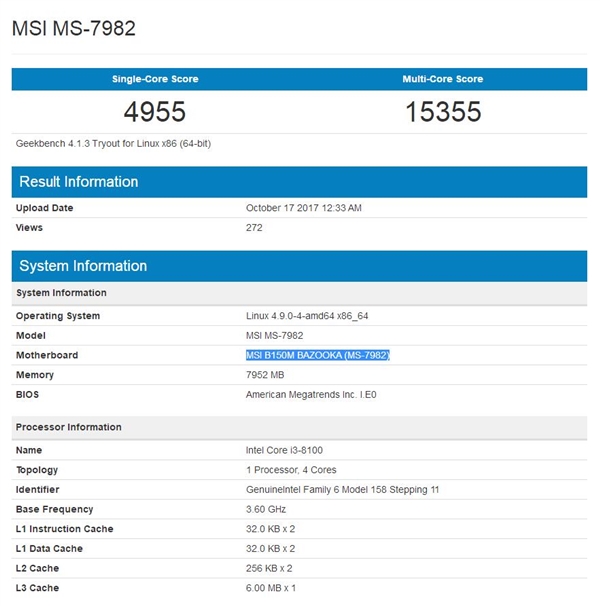This screenshot has width=600, height=606.
Task: Click the L1 Data Cache label
Action: (49, 549)
